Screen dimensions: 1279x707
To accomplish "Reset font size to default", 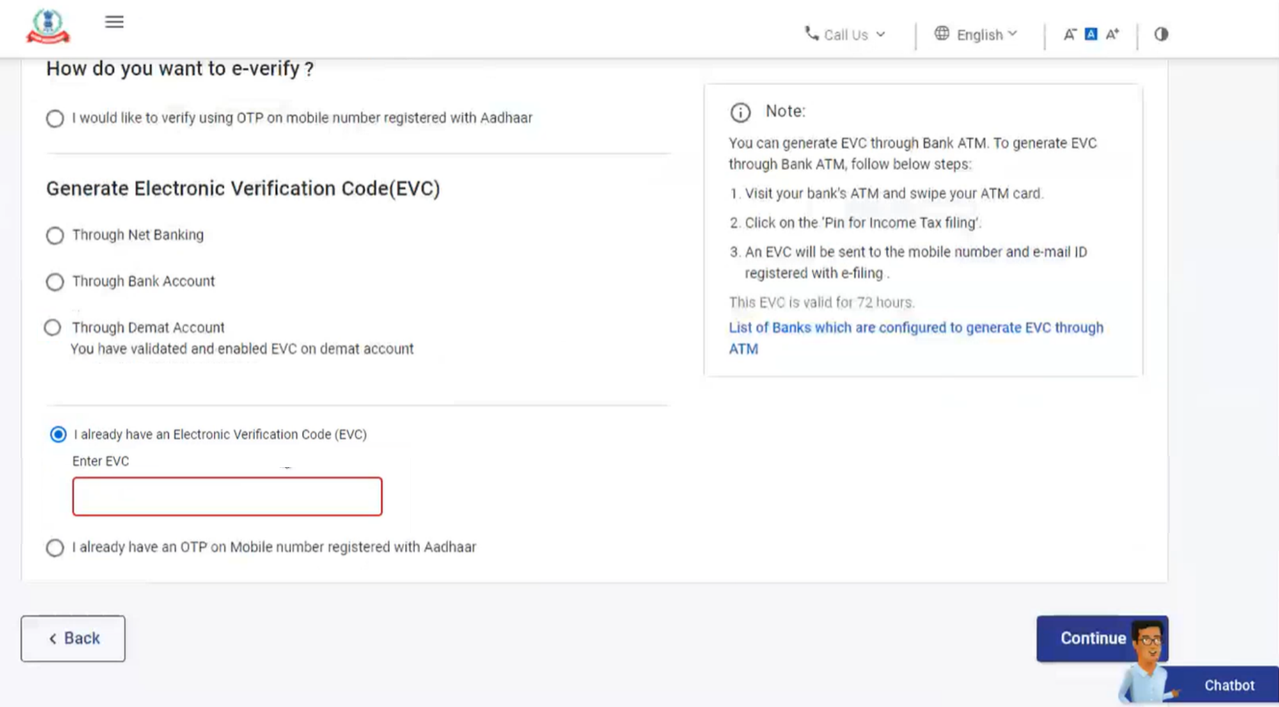I will 1091,34.
